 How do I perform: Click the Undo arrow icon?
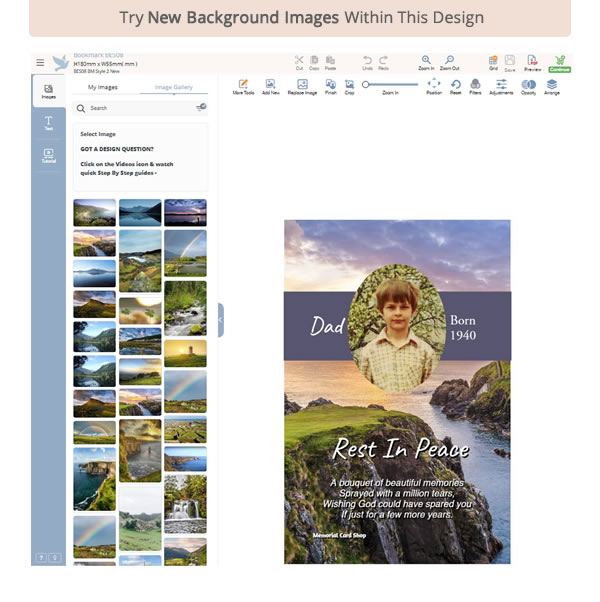pos(367,62)
